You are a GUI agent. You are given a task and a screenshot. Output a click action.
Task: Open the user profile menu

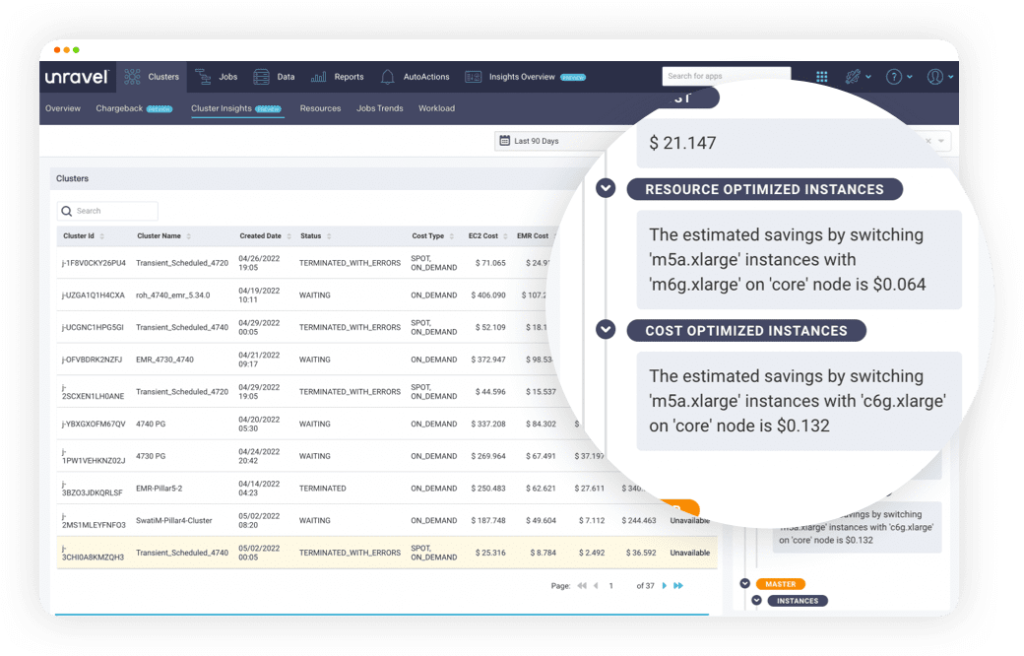(x=935, y=77)
